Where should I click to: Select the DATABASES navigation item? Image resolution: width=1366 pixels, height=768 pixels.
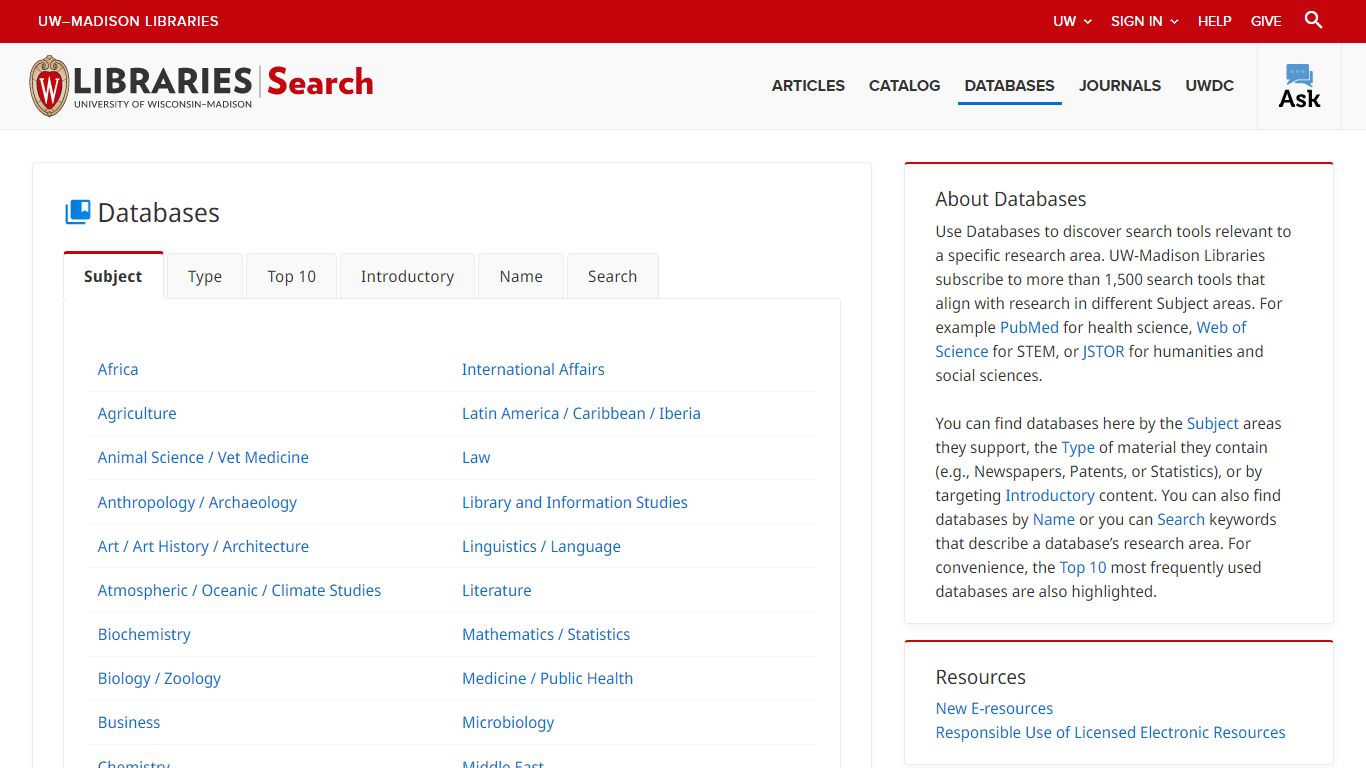[1009, 86]
